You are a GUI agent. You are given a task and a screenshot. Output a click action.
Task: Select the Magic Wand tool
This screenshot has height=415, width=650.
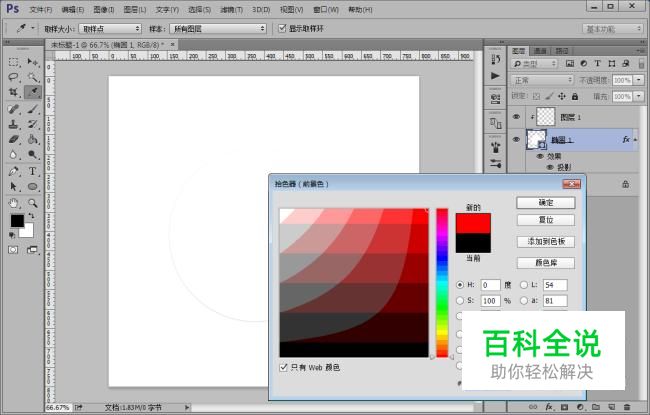coord(32,77)
